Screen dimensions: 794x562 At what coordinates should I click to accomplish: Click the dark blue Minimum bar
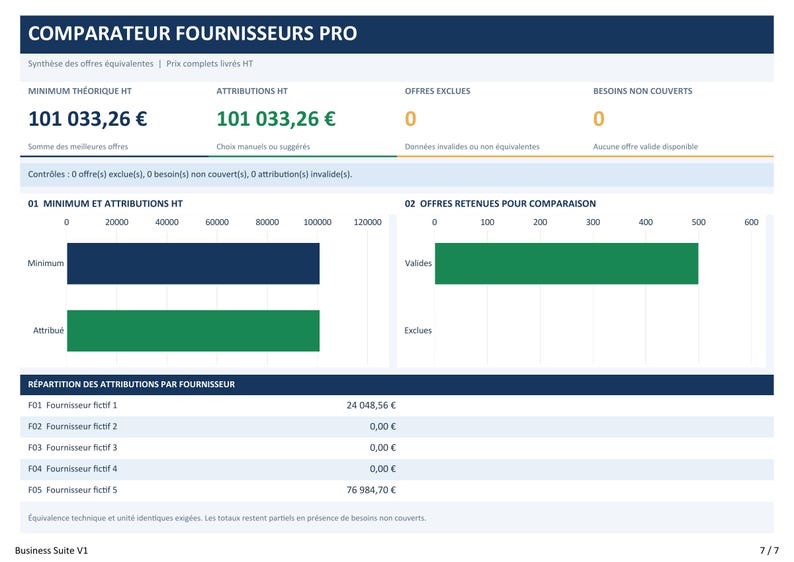click(193, 263)
